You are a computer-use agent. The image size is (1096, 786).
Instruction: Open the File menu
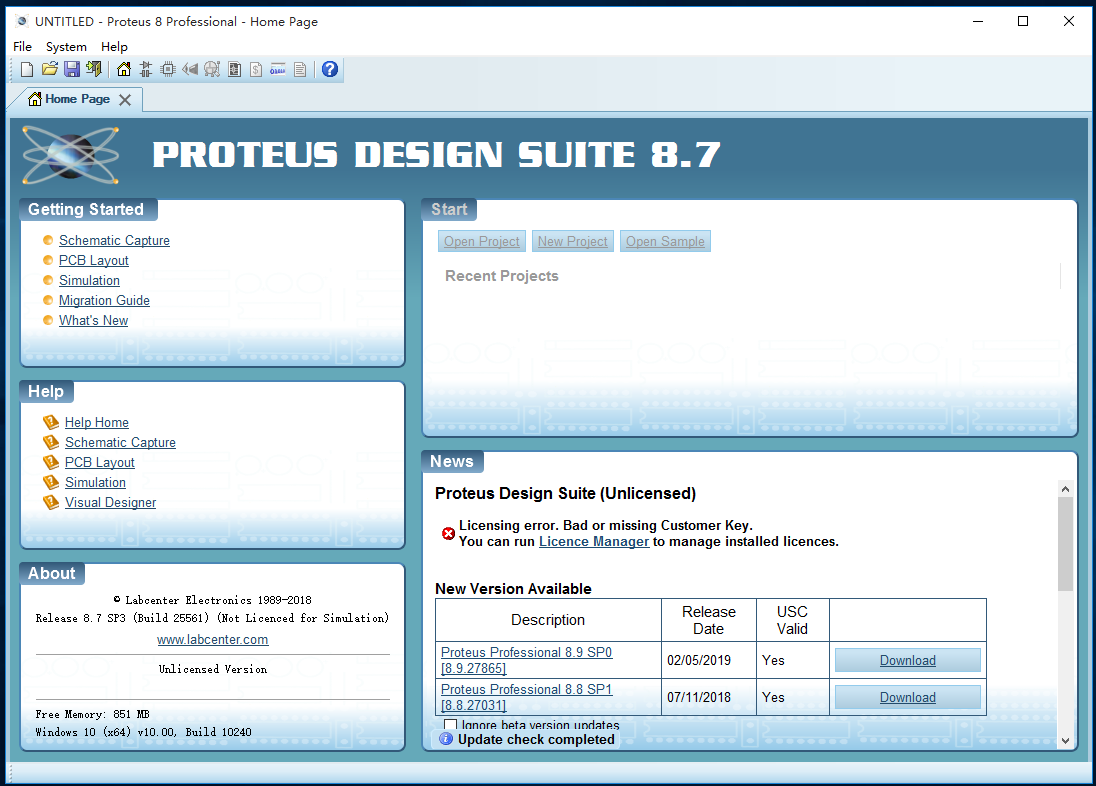[22, 47]
